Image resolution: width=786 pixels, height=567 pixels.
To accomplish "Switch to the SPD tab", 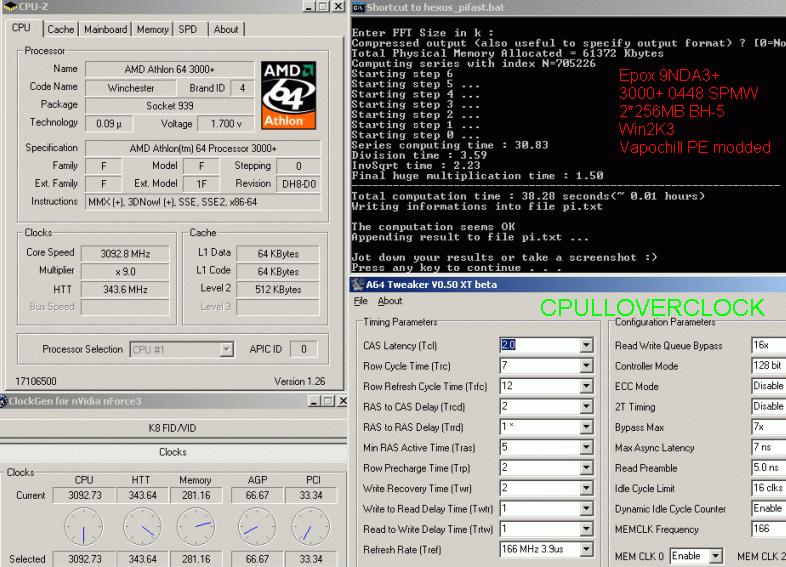I will point(188,30).
